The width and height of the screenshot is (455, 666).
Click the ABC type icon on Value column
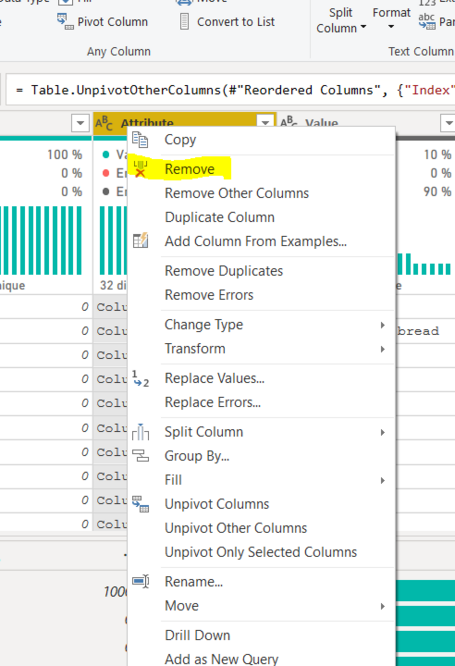[x=289, y=122]
